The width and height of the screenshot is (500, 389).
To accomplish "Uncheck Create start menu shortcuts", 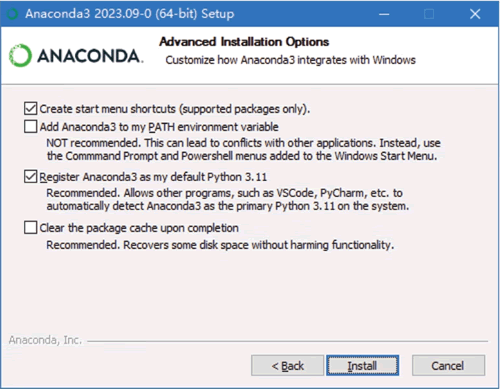I will click(x=30, y=109).
